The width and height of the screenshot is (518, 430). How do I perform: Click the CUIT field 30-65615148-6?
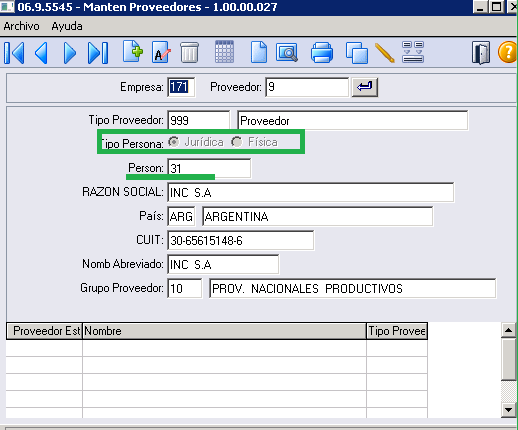pos(240,240)
